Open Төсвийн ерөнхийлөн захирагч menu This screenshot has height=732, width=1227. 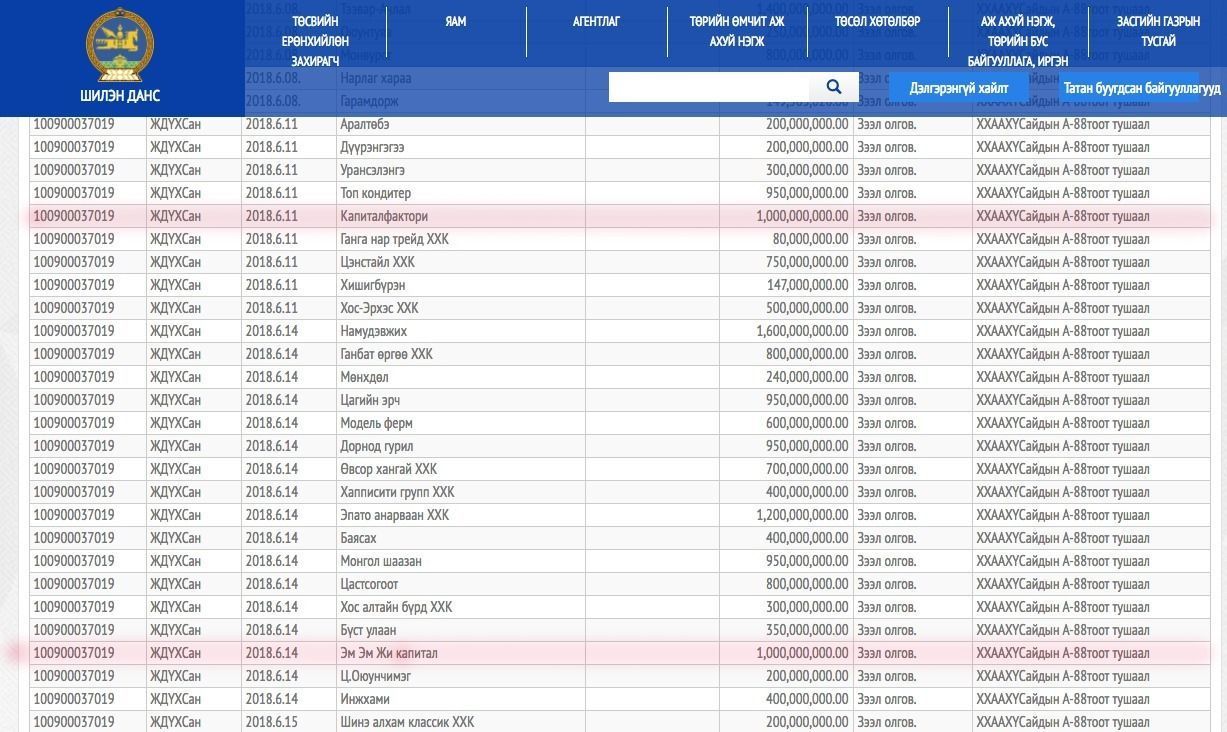point(315,41)
